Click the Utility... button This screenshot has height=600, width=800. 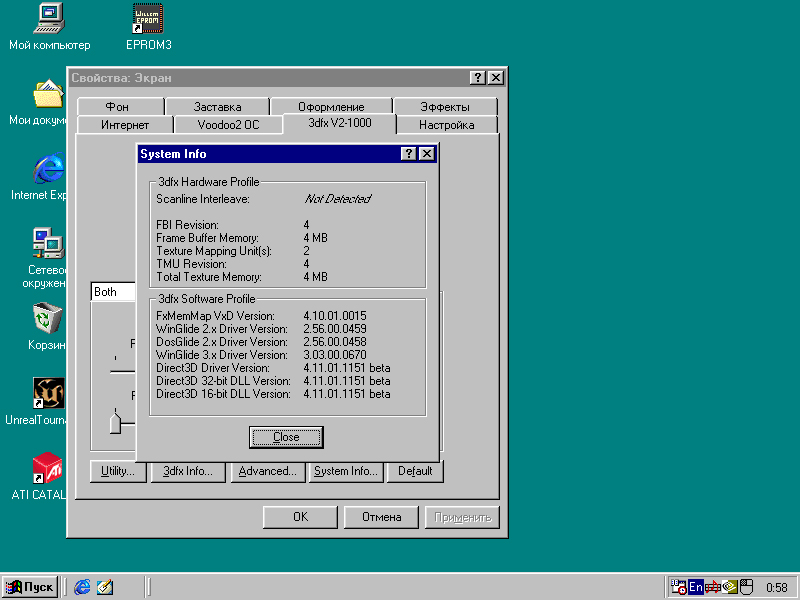pyautogui.click(x=118, y=471)
